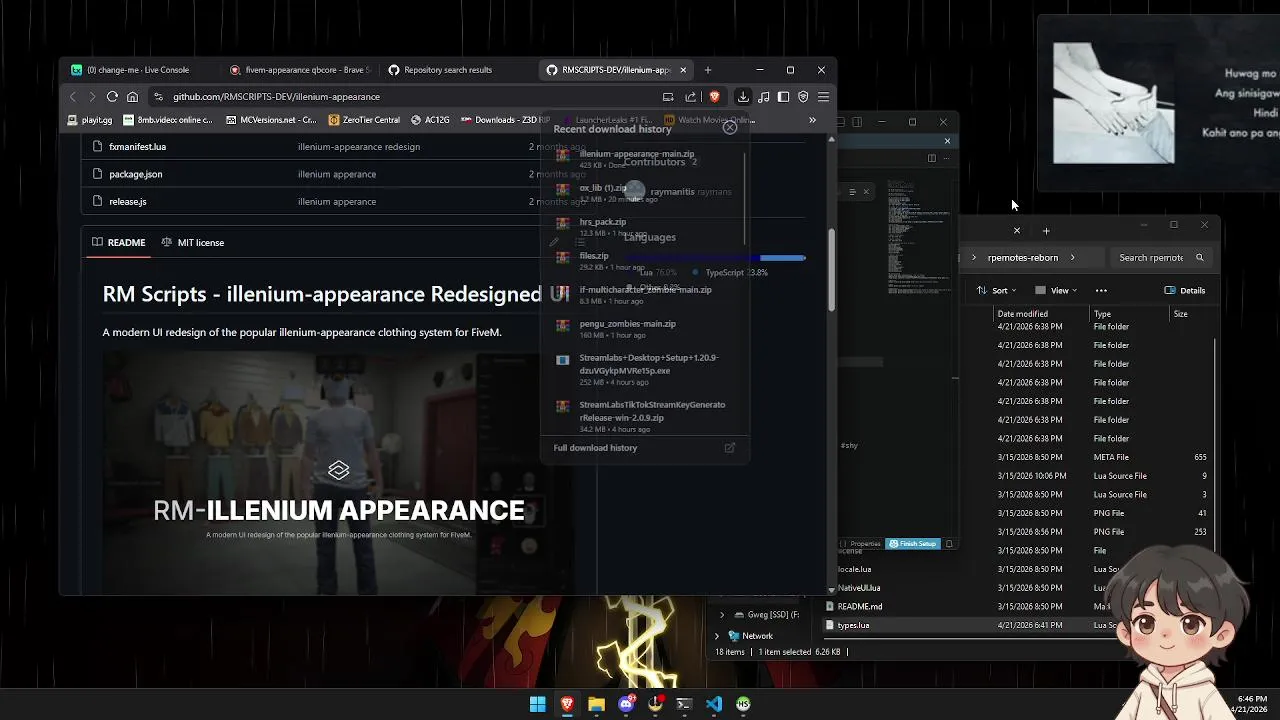Close the RMSCRIPTS-DEV illenium tab
The height and width of the screenshot is (720, 1280).
click(683, 70)
